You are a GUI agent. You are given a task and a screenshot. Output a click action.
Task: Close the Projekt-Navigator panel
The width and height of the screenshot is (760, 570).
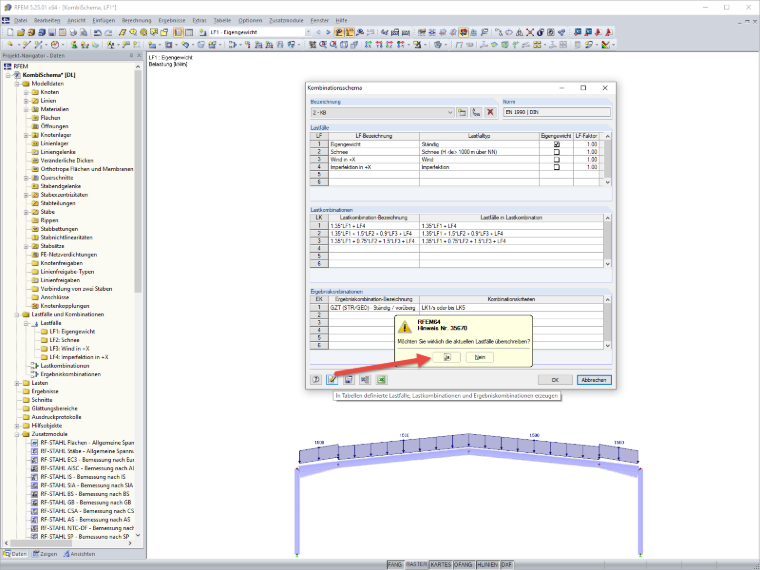click(139, 56)
